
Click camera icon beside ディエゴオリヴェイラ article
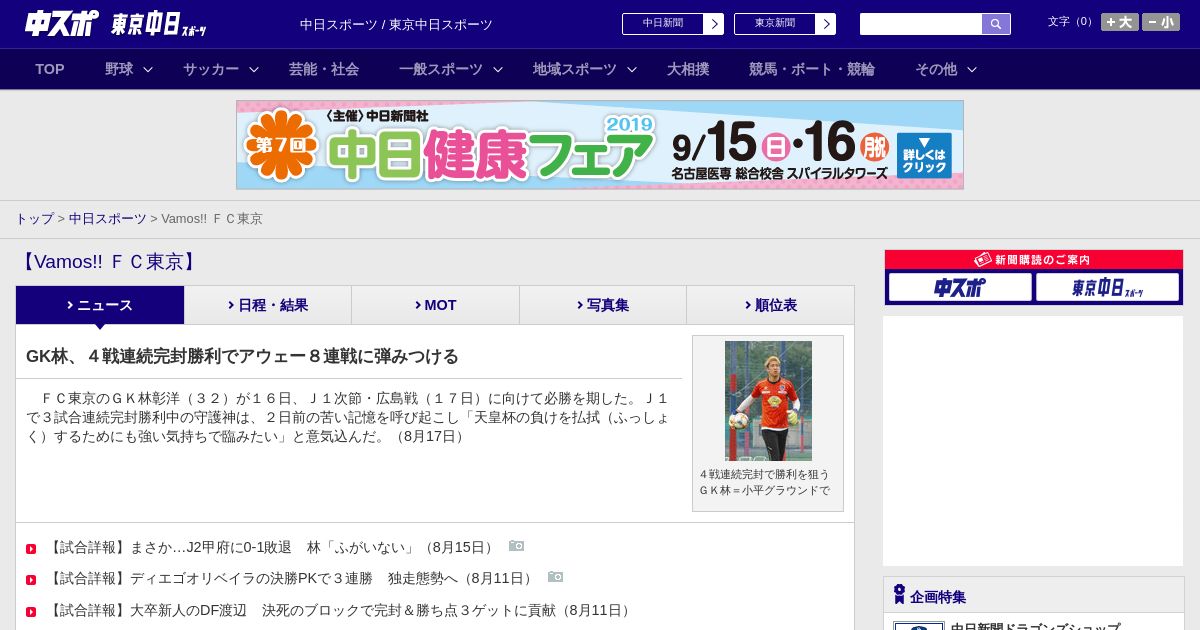(555, 577)
